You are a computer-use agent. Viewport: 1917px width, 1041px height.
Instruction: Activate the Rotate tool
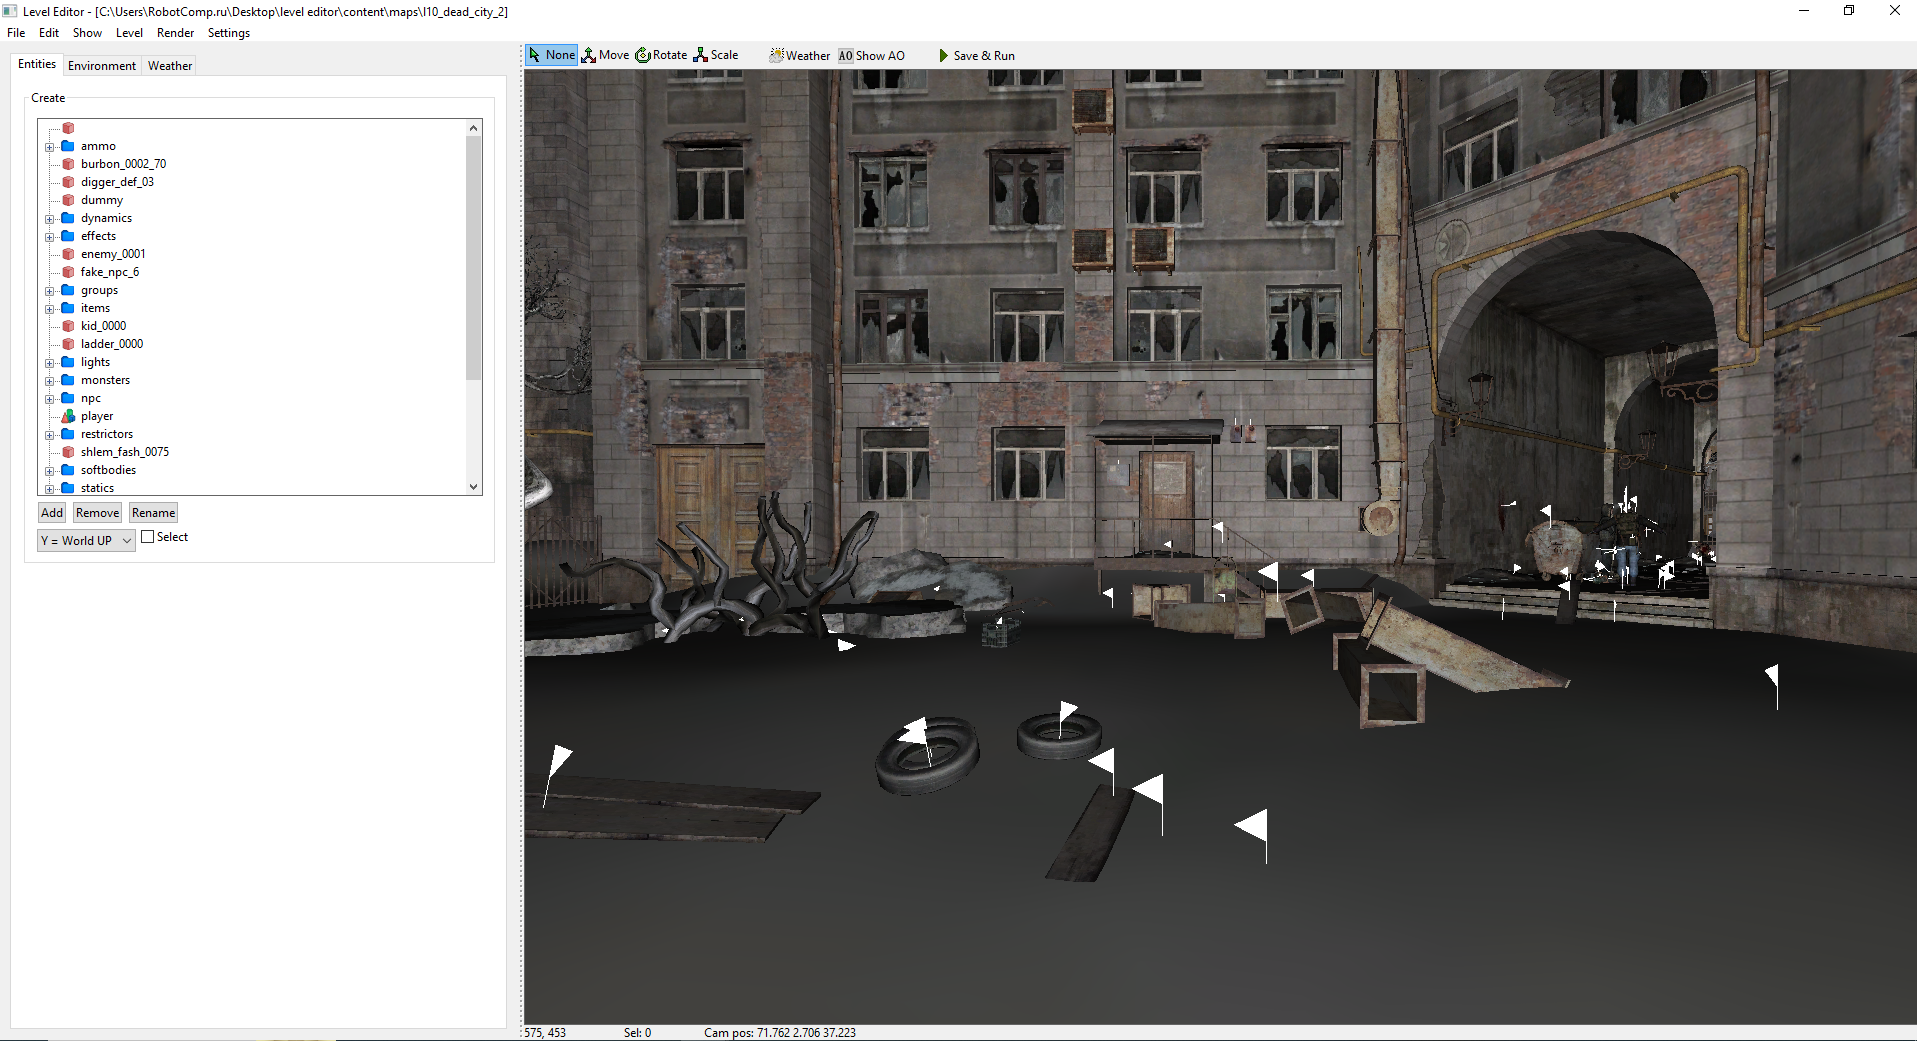[x=661, y=55]
